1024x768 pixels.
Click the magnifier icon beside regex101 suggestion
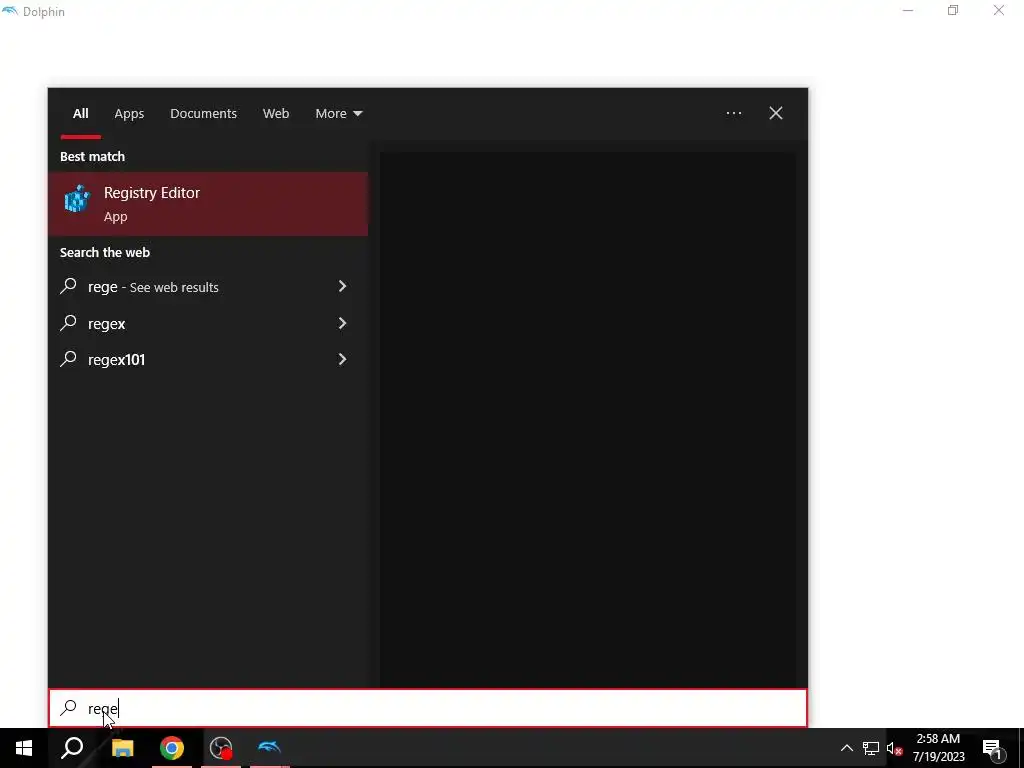click(x=69, y=359)
